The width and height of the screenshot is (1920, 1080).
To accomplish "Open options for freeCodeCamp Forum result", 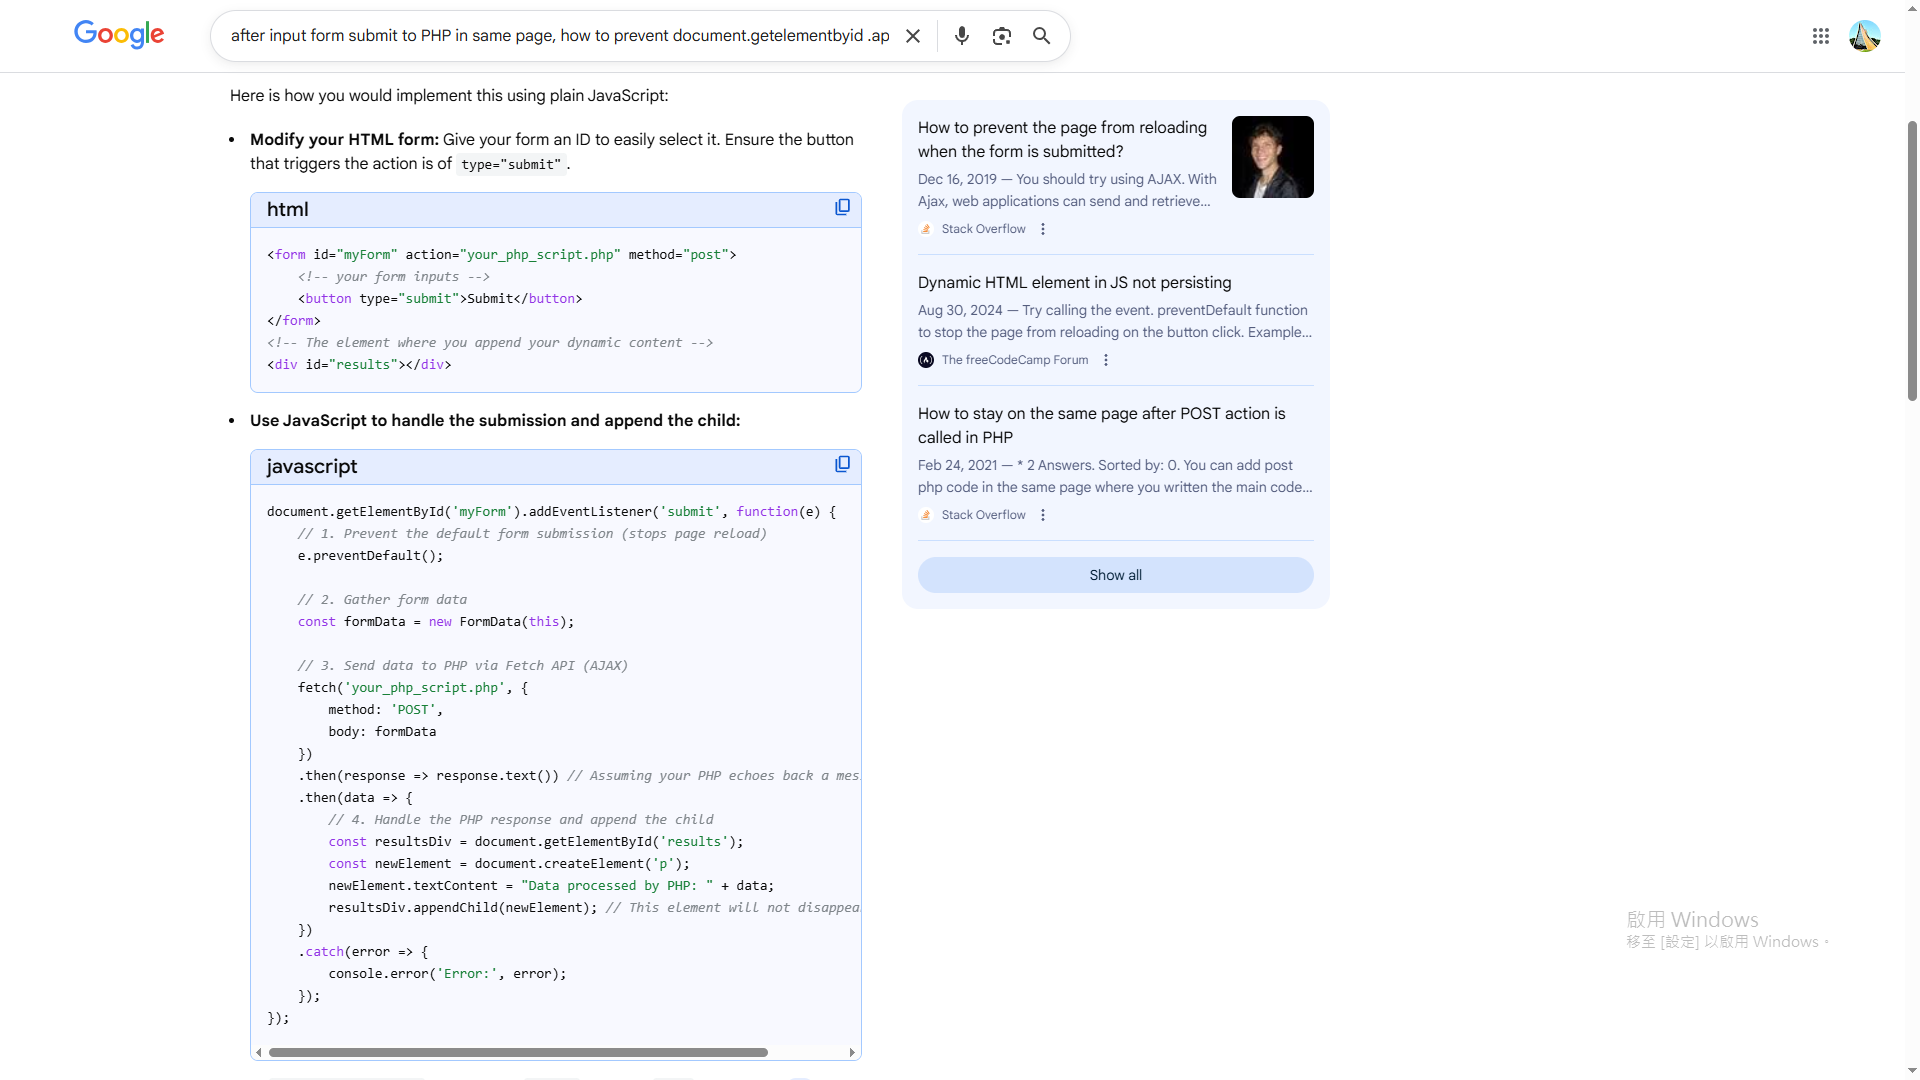I will [1106, 360].
